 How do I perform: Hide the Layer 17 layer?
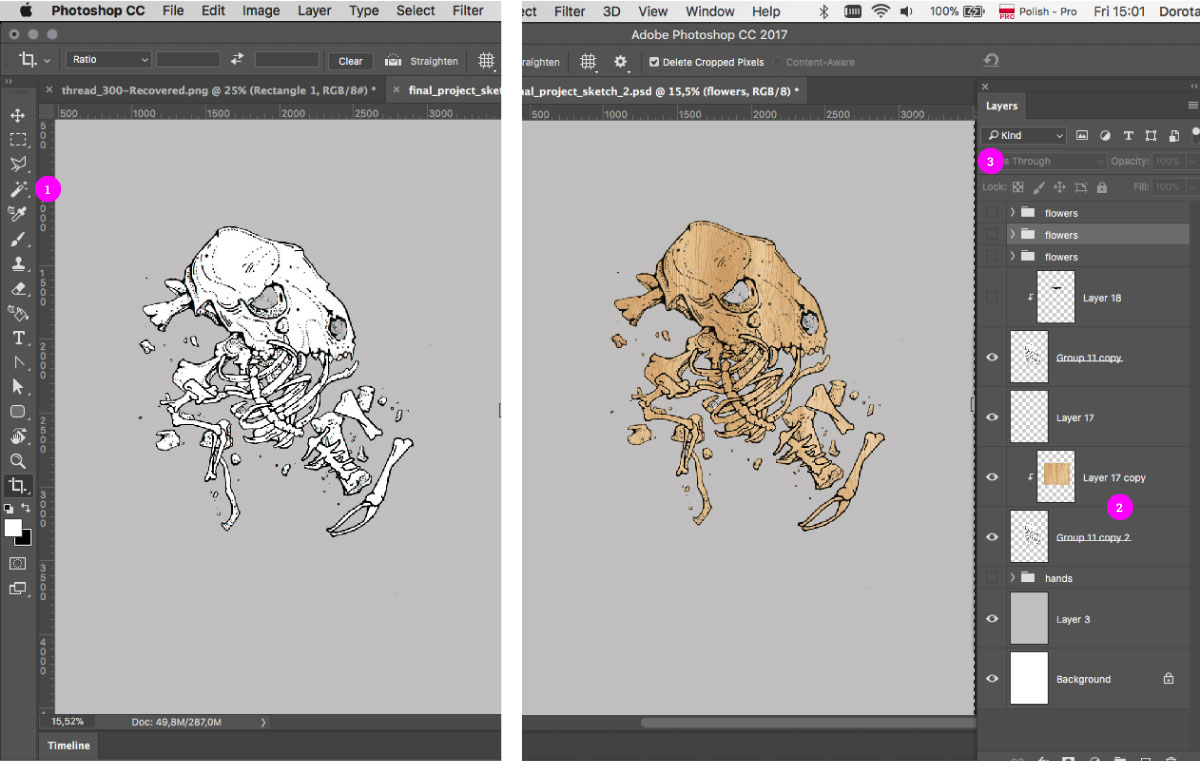point(990,417)
